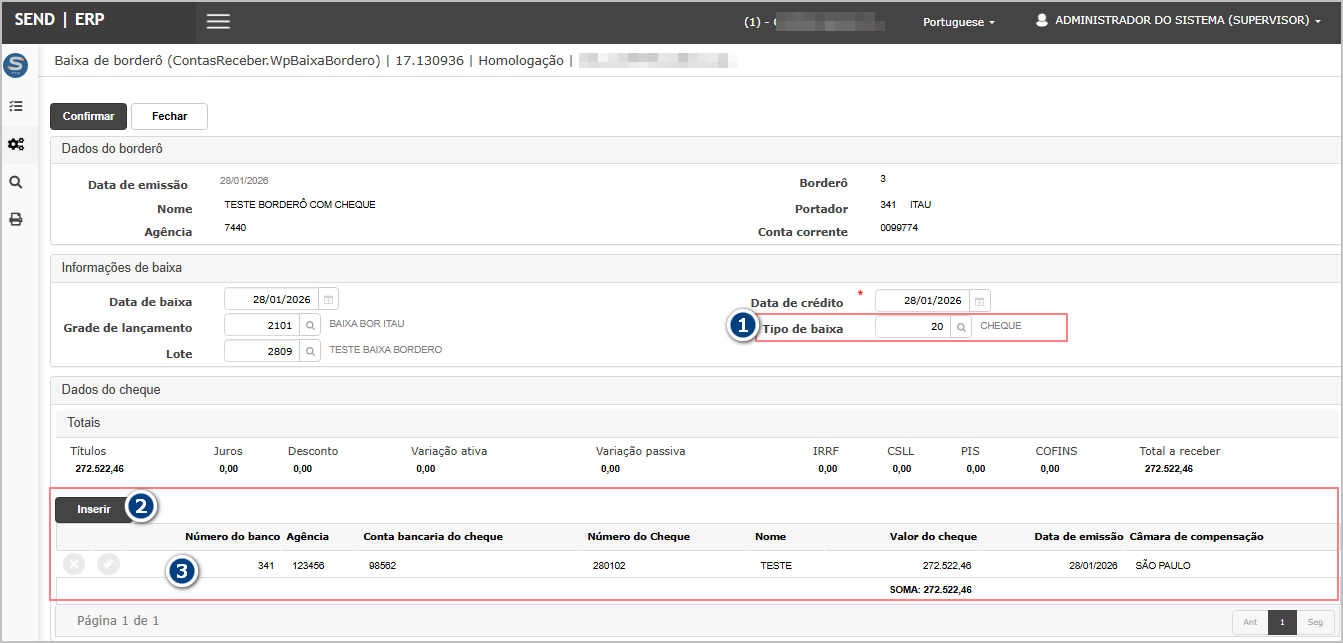
Task: Search lookup for Grade de lançamento
Action: pyautogui.click(x=311, y=325)
